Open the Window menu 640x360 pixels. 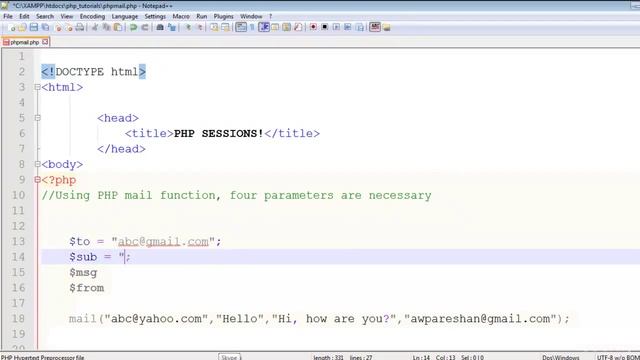(251, 16)
